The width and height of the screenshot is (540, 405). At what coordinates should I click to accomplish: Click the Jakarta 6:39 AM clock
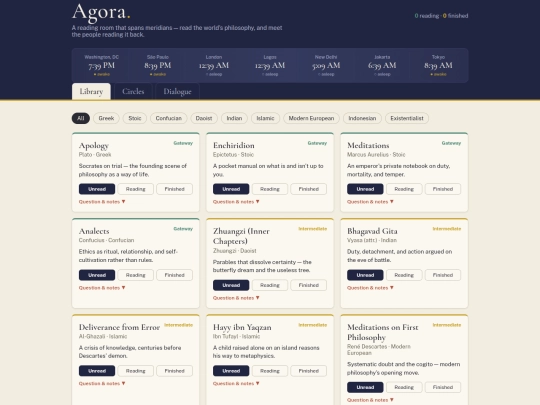(x=382, y=65)
